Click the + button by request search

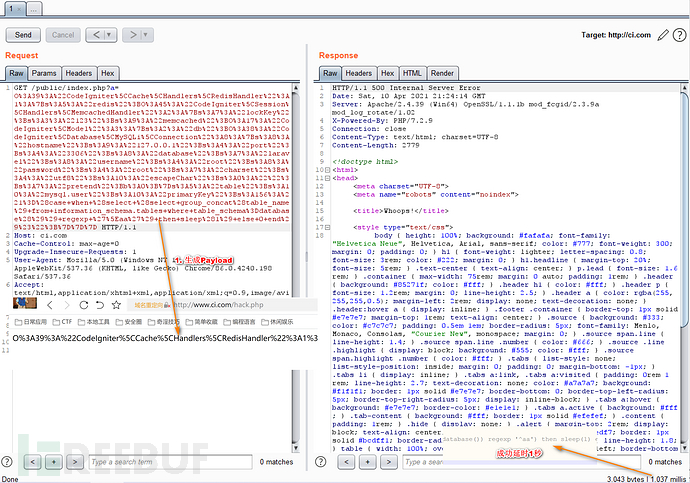54,461
